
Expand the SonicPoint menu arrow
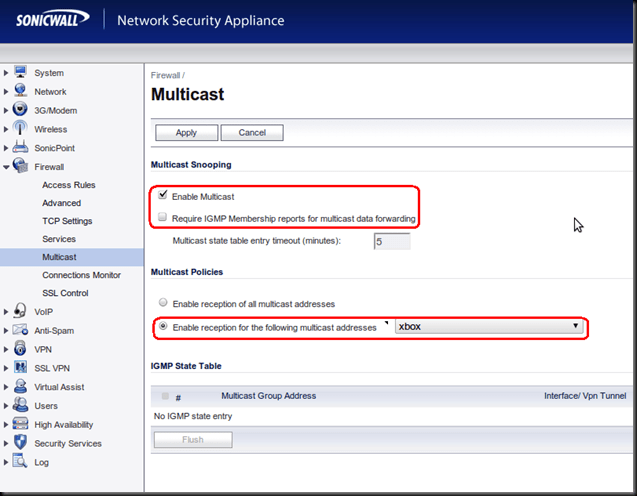(x=6, y=148)
